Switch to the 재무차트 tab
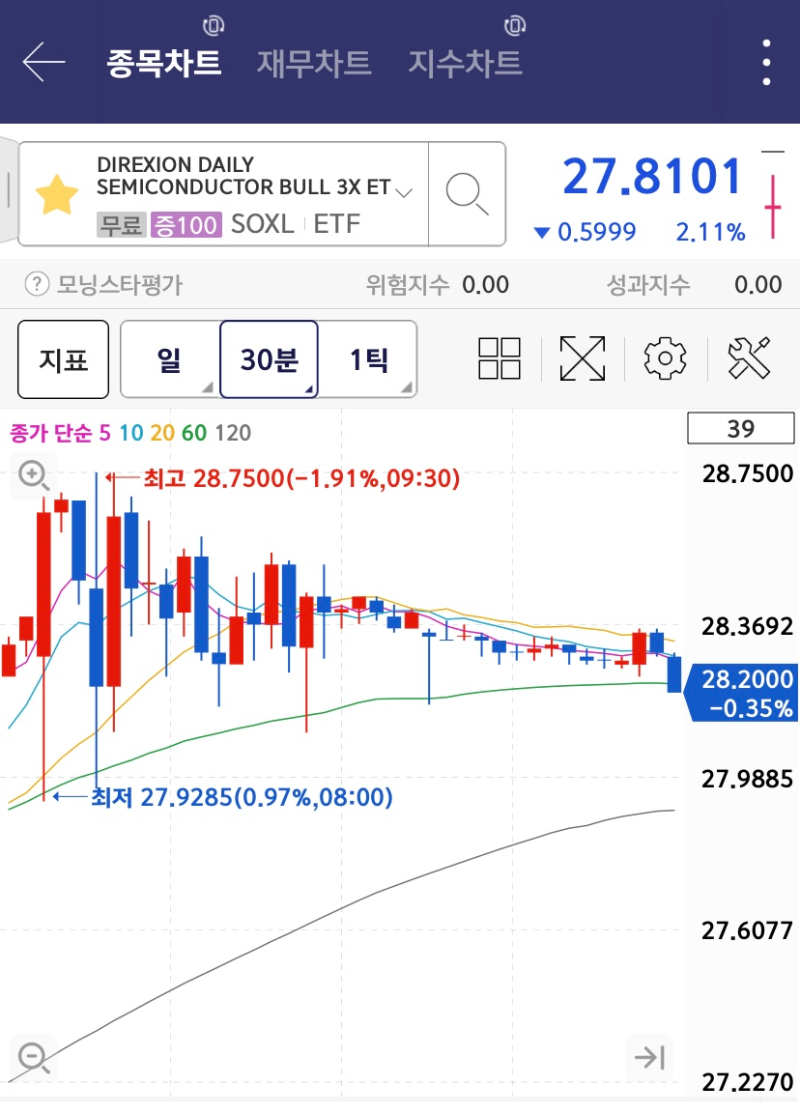The image size is (800, 1102). point(313,63)
